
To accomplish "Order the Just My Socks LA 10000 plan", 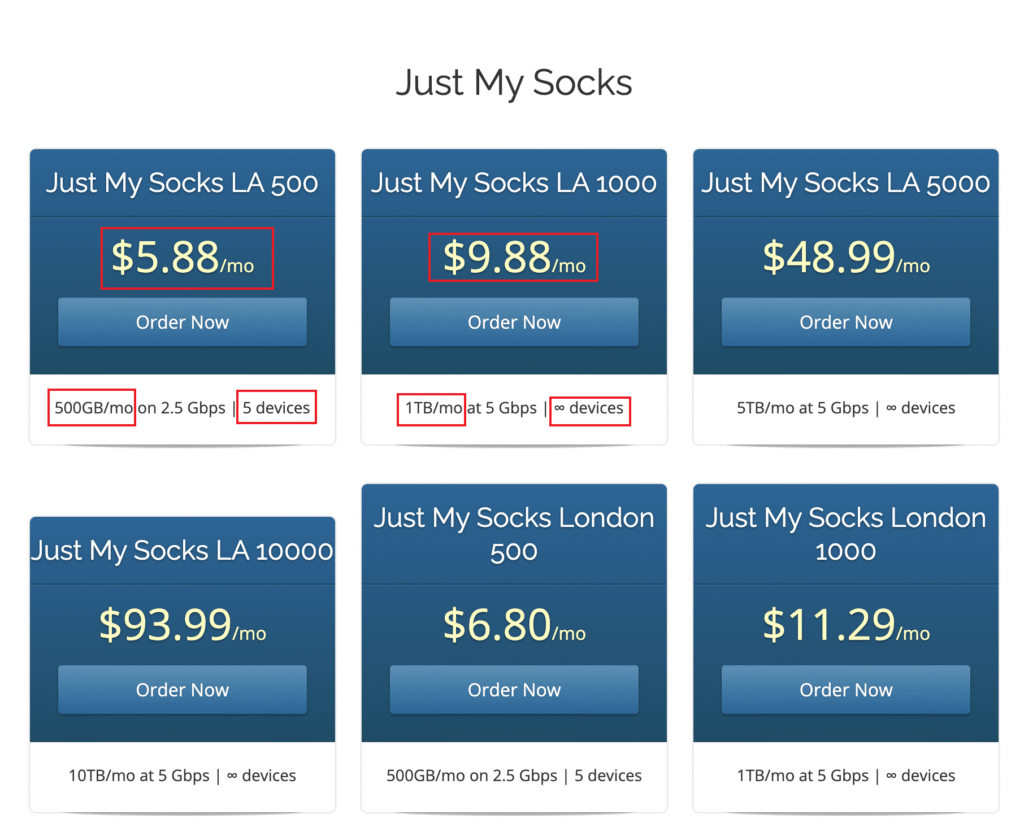I will (182, 690).
